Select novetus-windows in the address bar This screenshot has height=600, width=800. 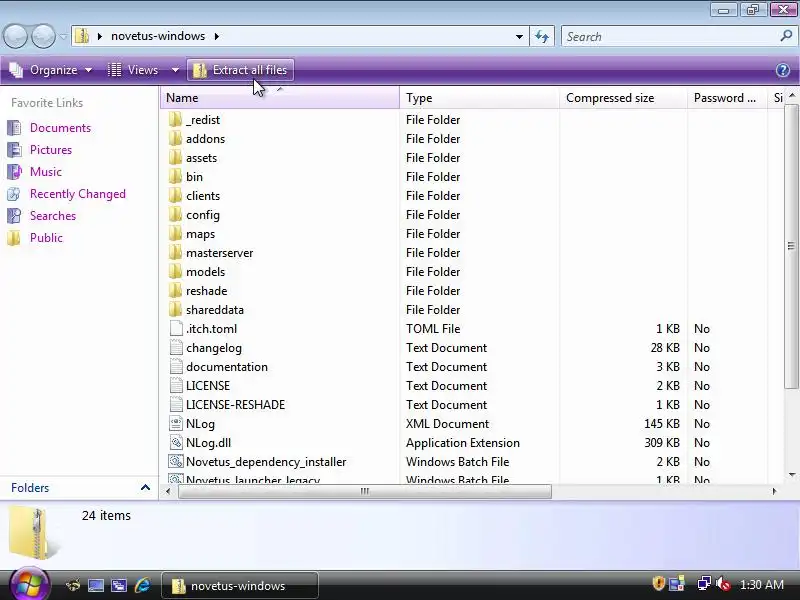pyautogui.click(x=158, y=36)
